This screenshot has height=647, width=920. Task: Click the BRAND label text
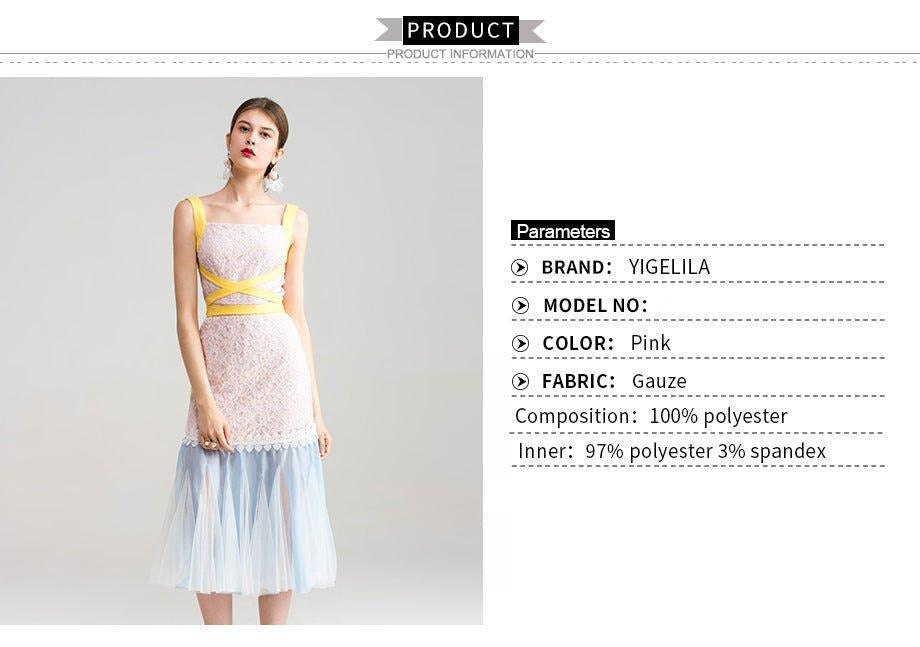(x=577, y=267)
